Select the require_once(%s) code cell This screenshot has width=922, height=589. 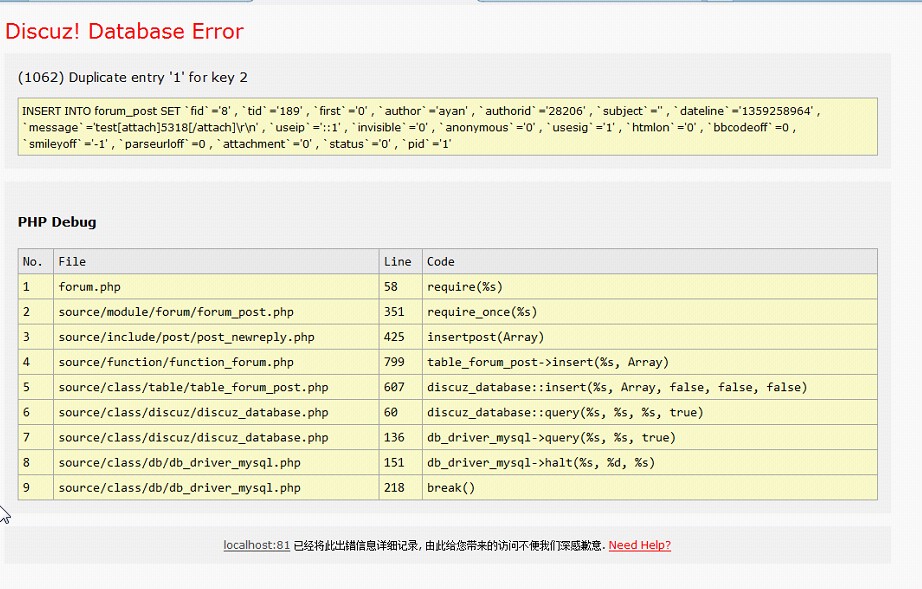click(650, 312)
